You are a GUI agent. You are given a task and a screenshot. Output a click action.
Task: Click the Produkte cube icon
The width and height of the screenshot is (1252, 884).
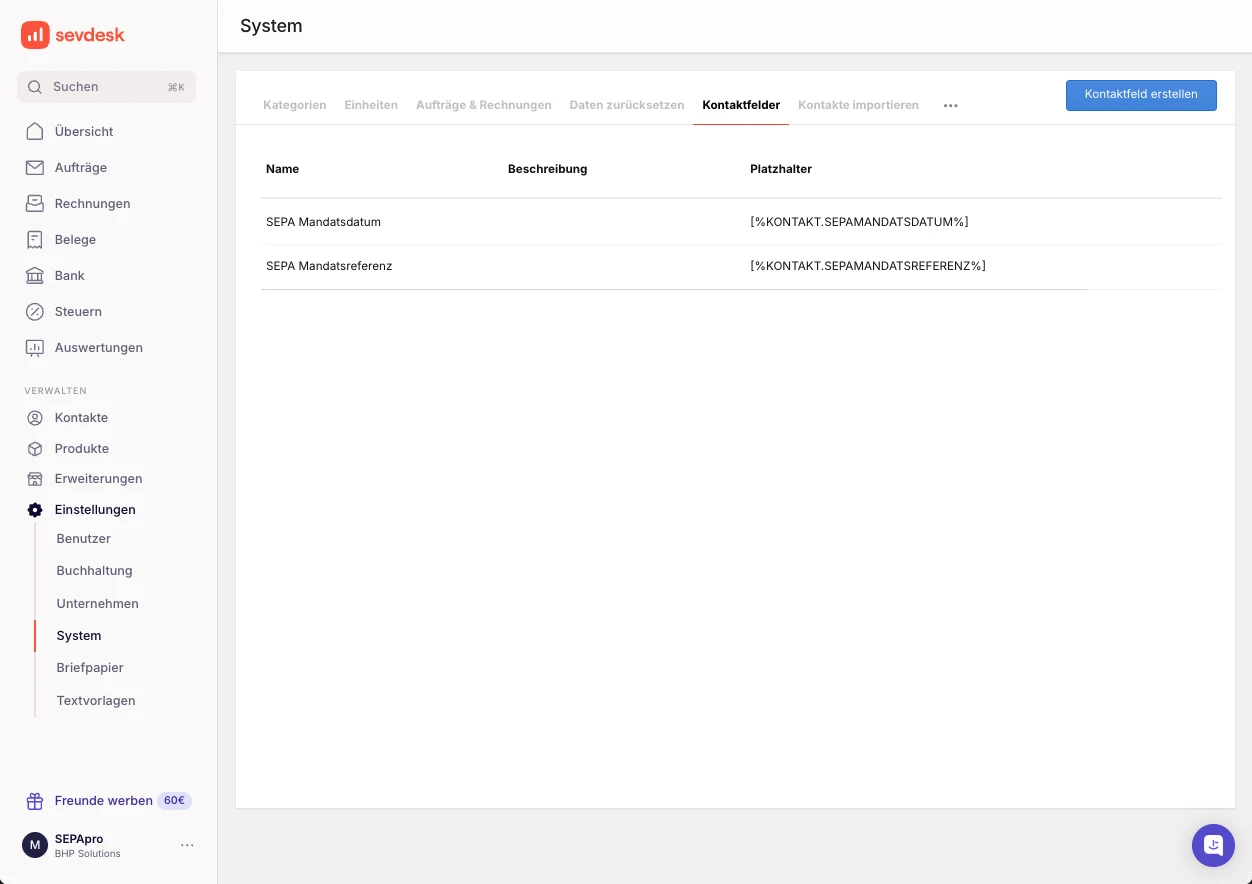click(34, 448)
